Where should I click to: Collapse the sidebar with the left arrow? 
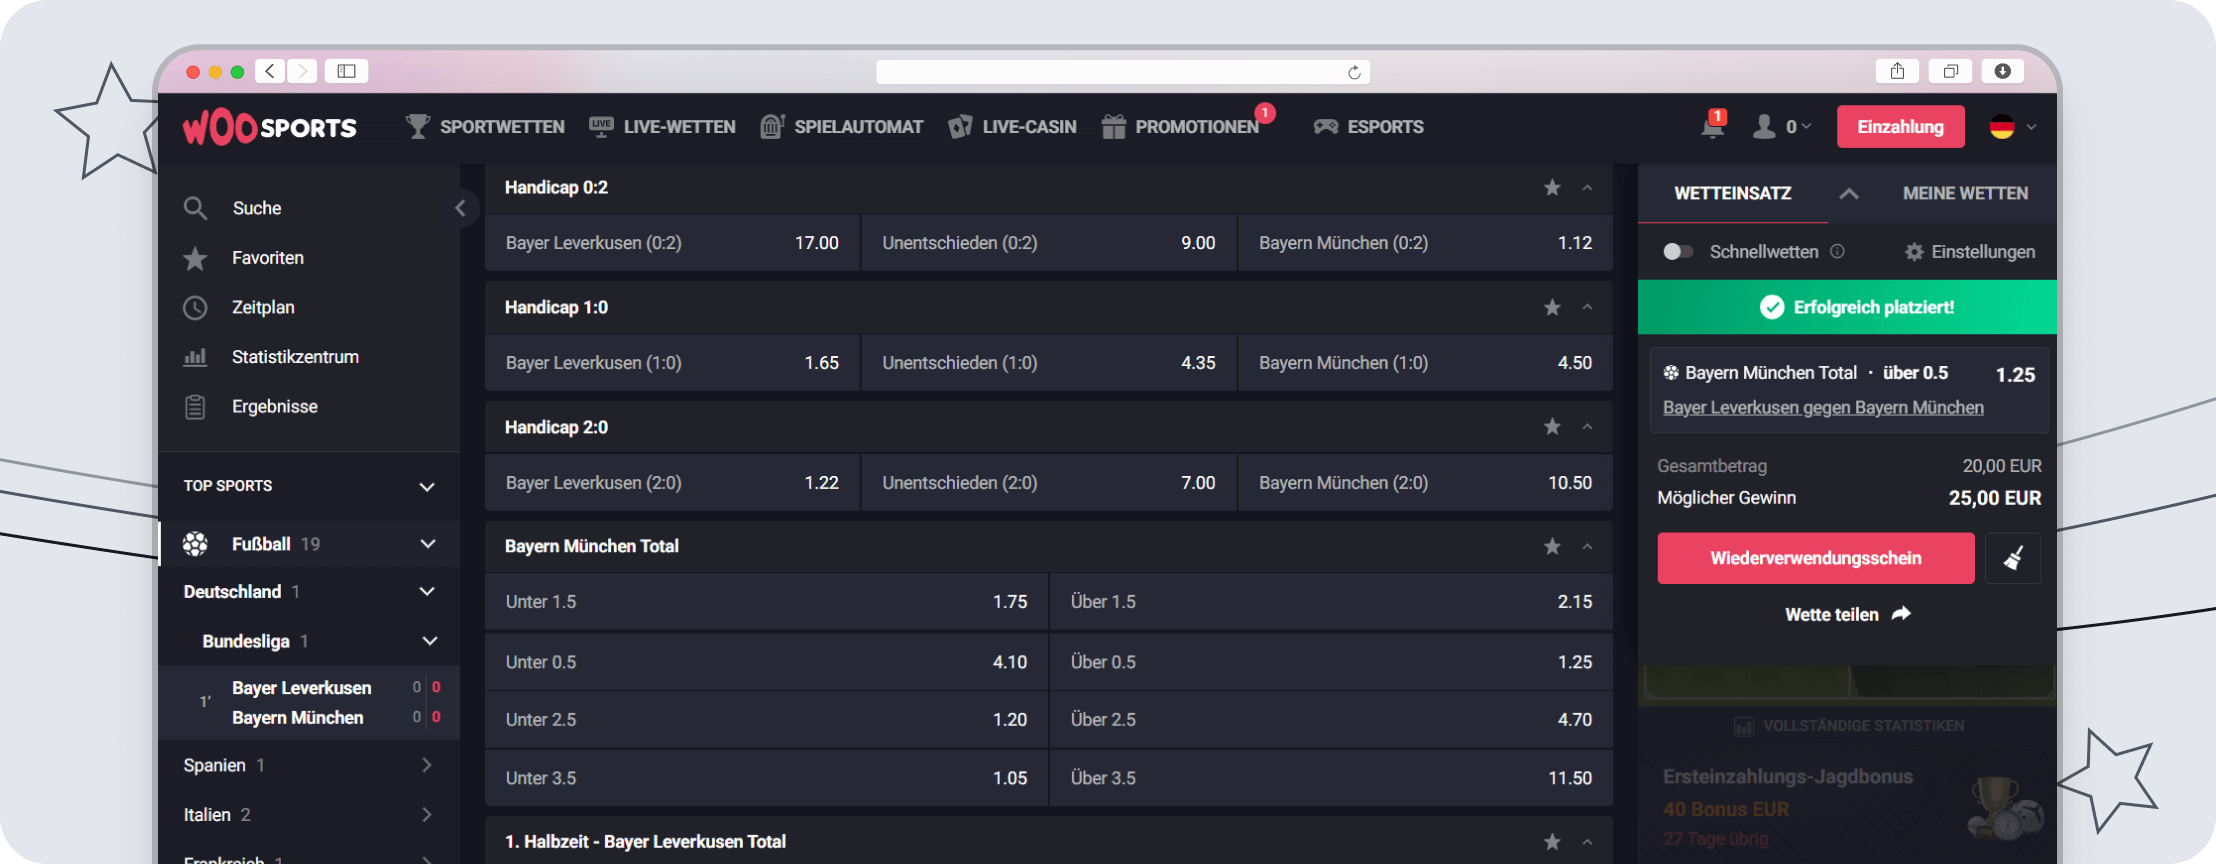[460, 208]
